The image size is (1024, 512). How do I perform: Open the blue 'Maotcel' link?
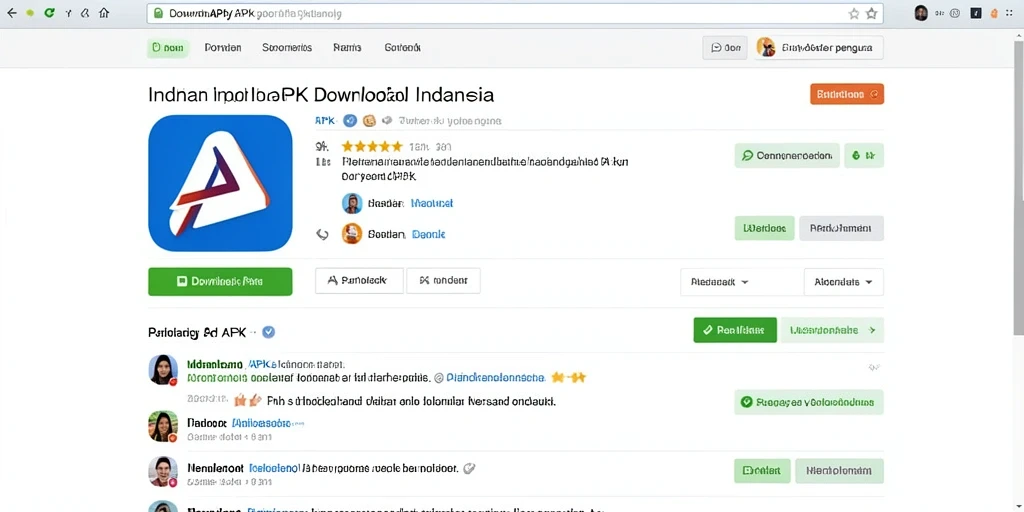pos(432,203)
